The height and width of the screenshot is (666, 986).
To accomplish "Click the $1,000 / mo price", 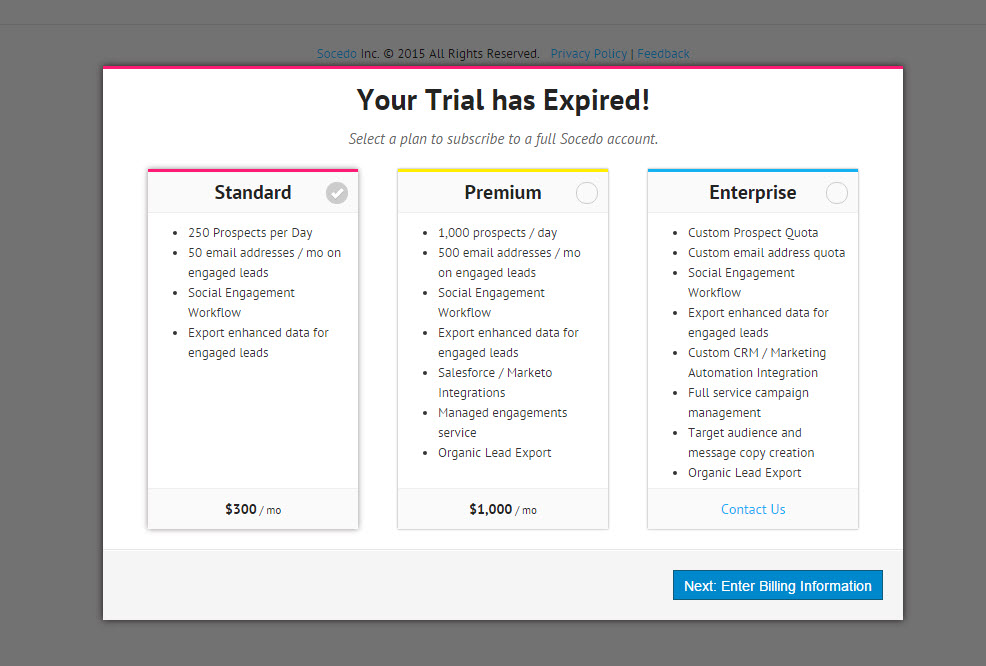I will 503,509.
